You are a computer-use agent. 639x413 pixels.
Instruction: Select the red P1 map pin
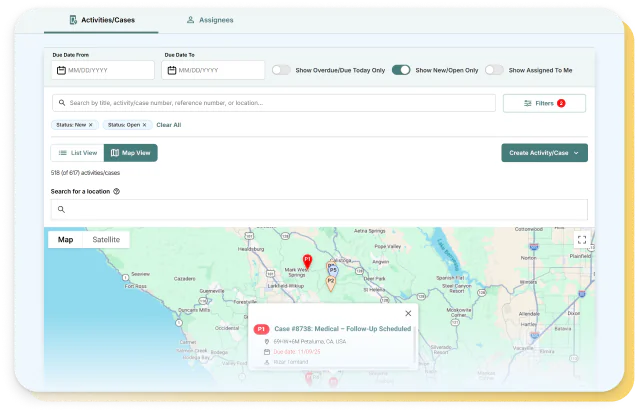tap(307, 261)
